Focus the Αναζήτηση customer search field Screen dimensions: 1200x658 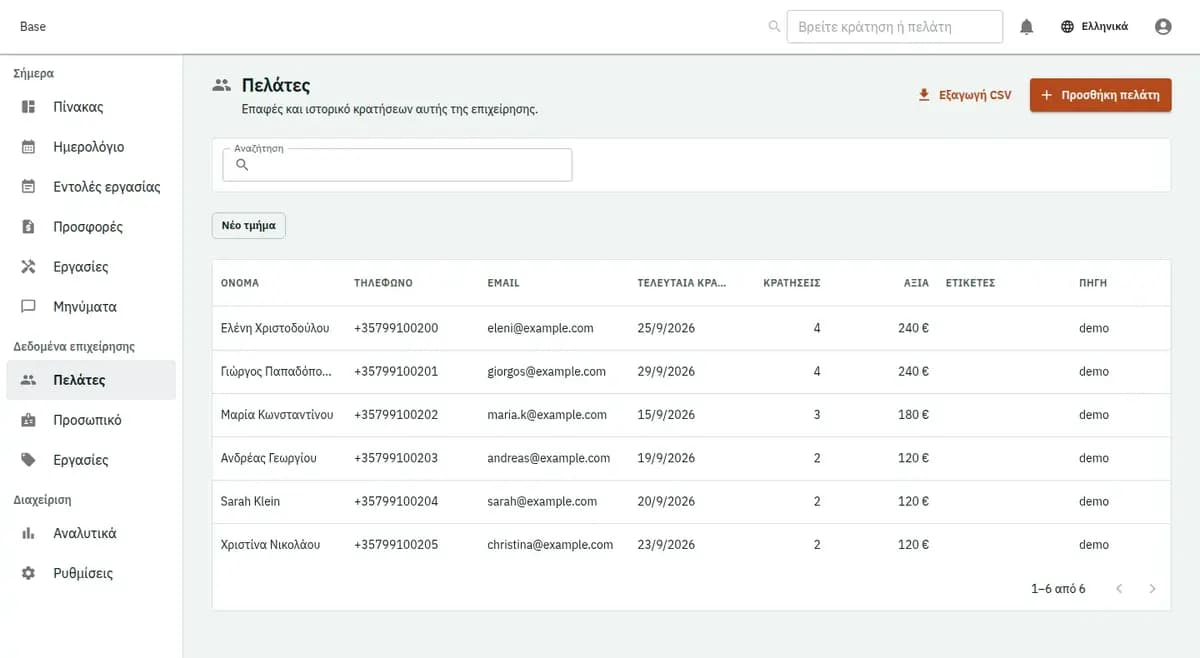click(397, 165)
